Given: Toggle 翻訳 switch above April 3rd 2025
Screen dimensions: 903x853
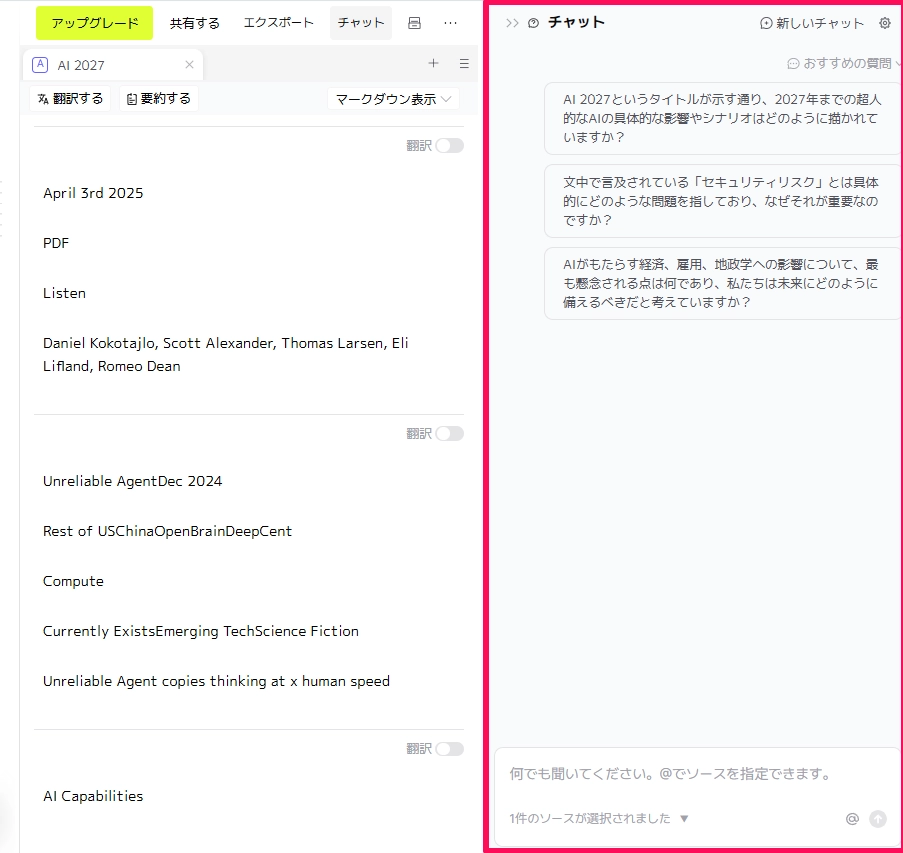Looking at the screenshot, I should [449, 146].
